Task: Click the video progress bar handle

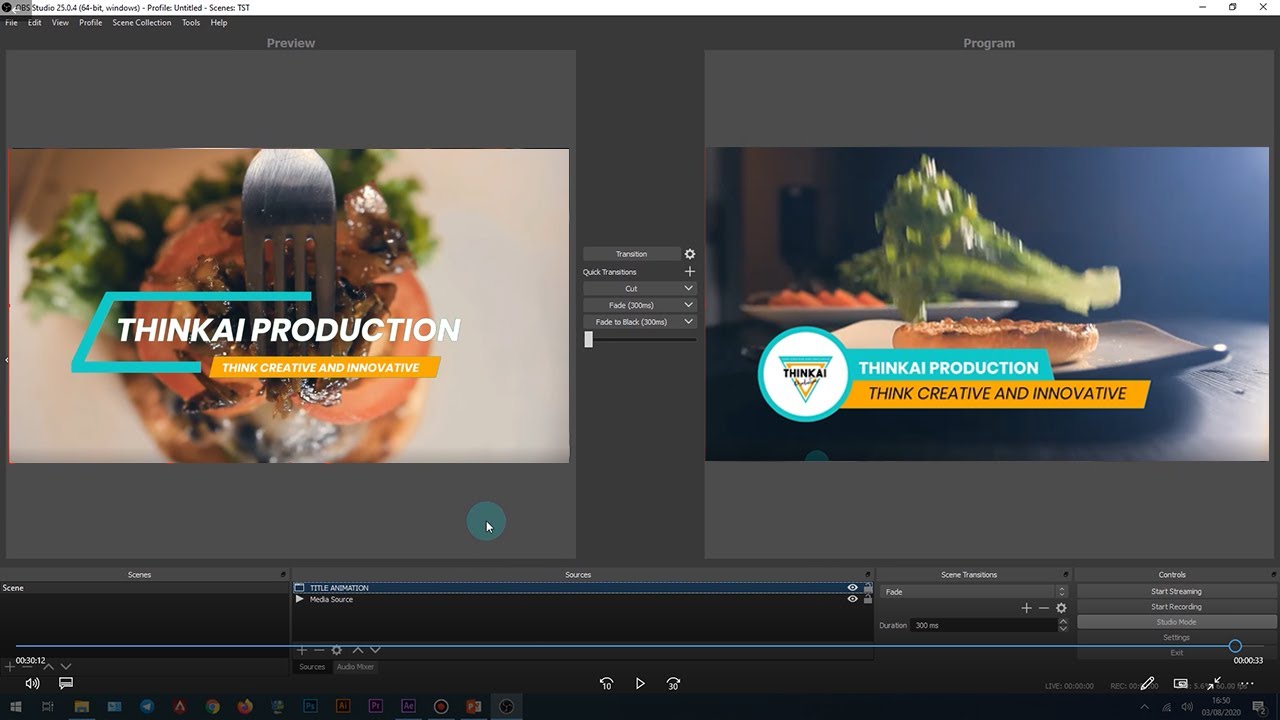Action: pos(1235,646)
